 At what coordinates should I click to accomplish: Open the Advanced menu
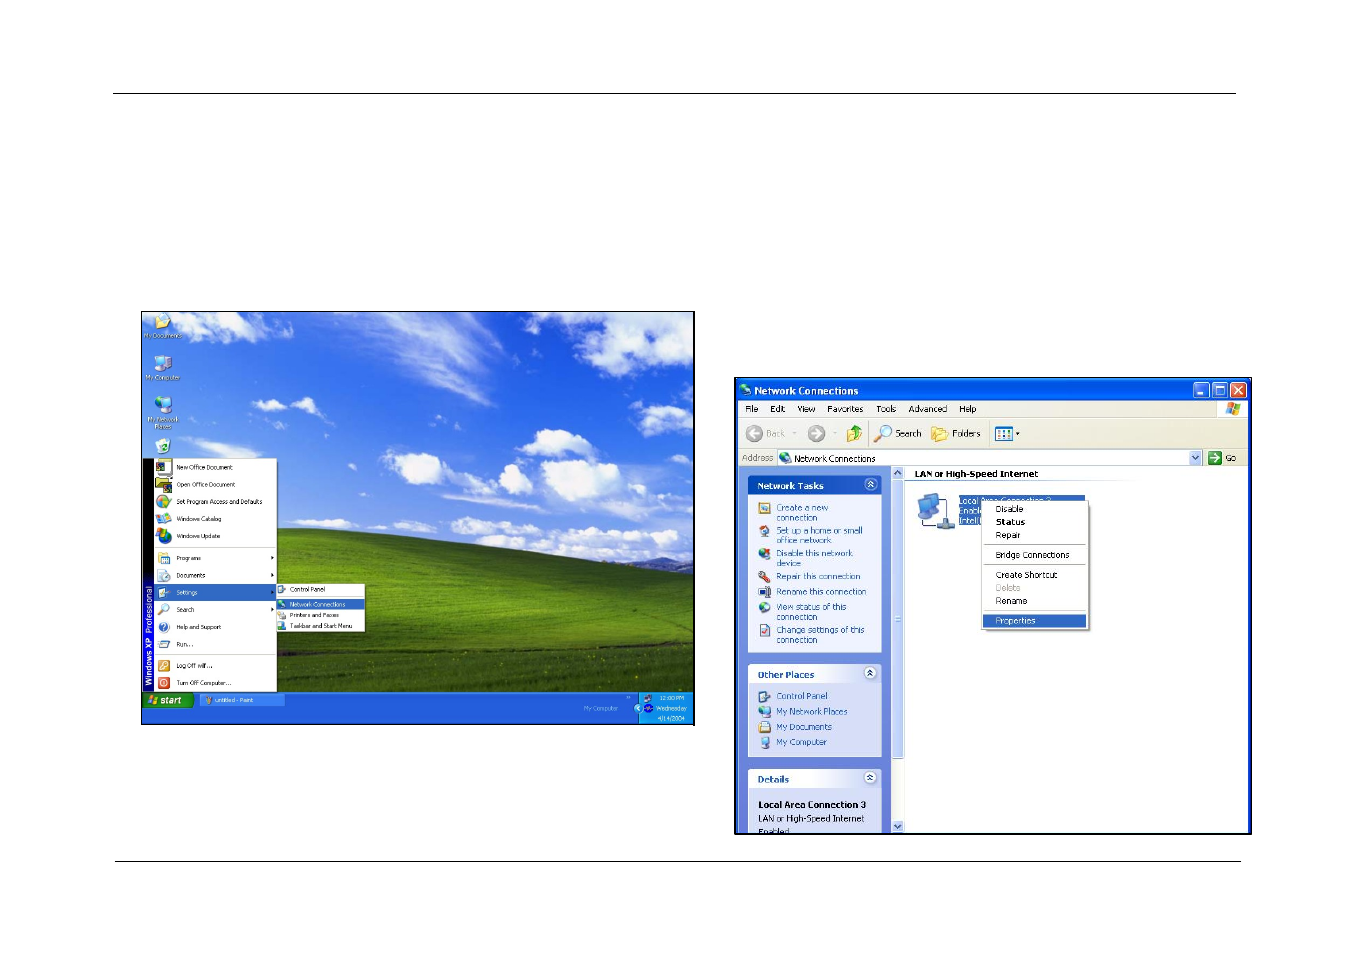click(x=928, y=409)
